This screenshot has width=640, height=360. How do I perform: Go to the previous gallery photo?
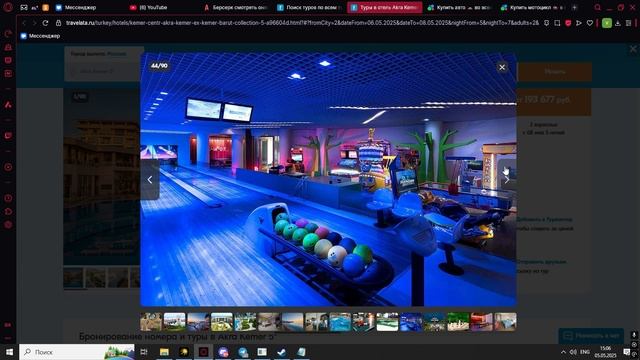(x=150, y=180)
